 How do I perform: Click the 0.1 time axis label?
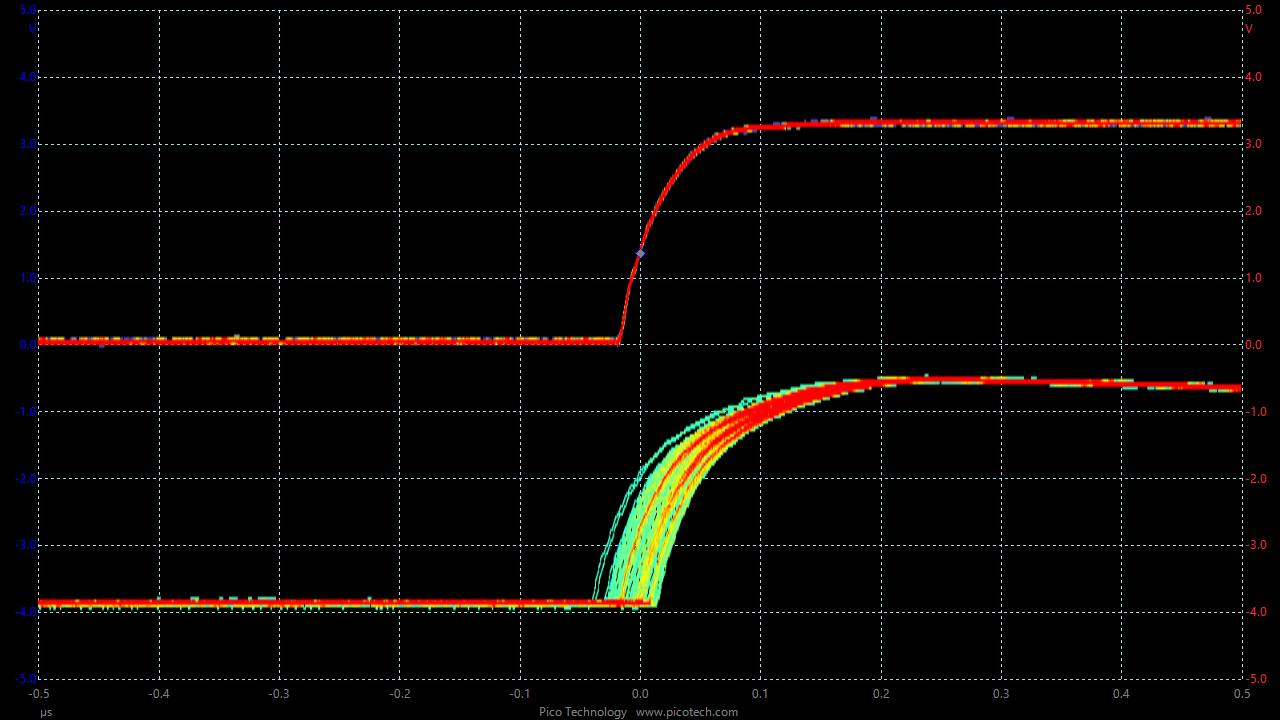pyautogui.click(x=761, y=693)
